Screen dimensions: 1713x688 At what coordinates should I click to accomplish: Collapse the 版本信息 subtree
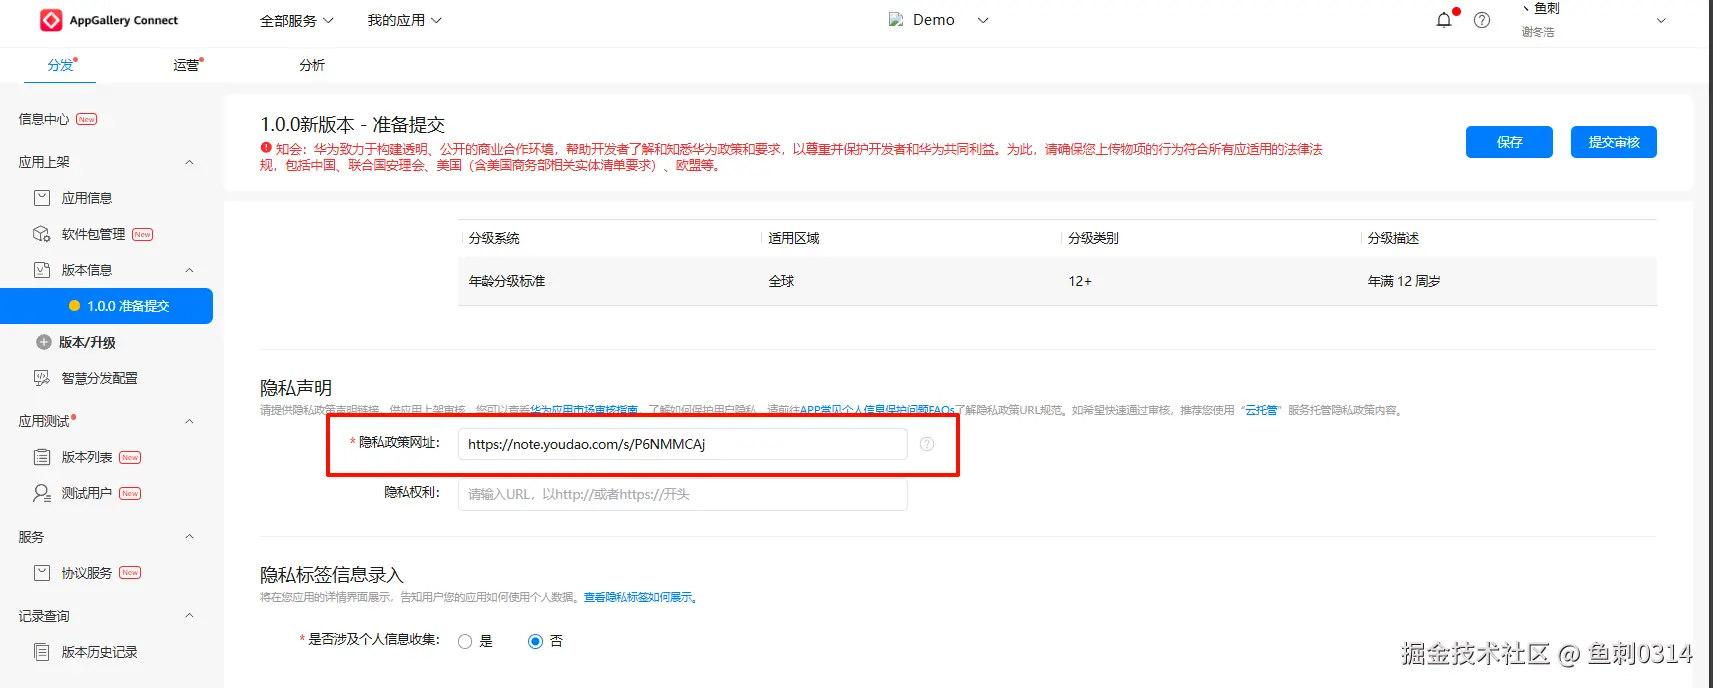189,270
